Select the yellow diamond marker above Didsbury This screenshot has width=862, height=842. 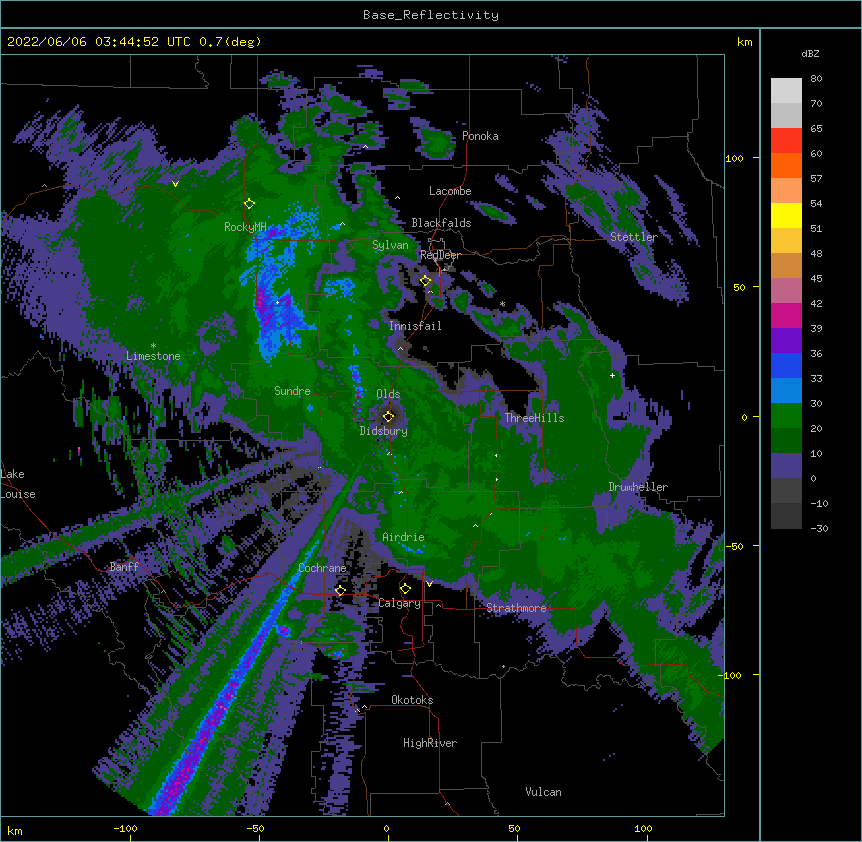[x=389, y=416]
